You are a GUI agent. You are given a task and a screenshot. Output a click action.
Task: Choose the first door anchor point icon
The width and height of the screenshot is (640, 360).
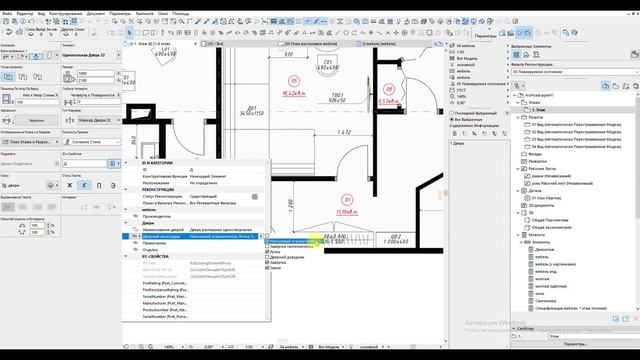click(x=8, y=77)
